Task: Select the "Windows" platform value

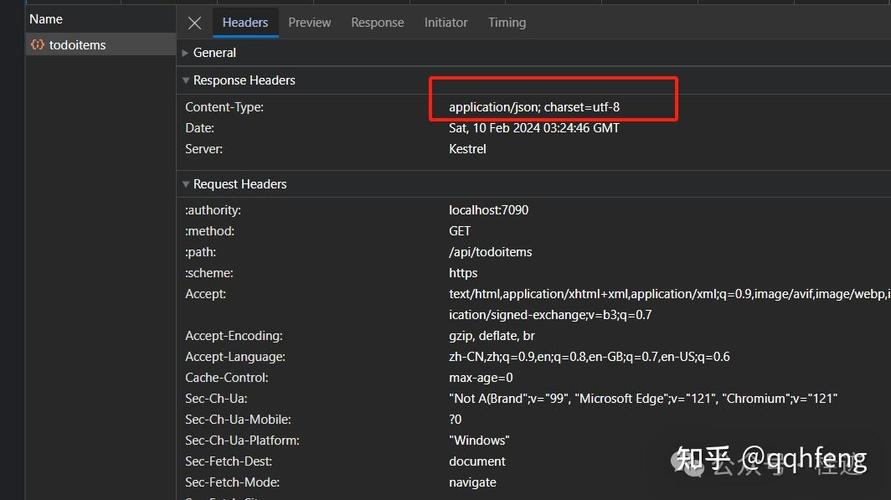Action: tap(479, 440)
